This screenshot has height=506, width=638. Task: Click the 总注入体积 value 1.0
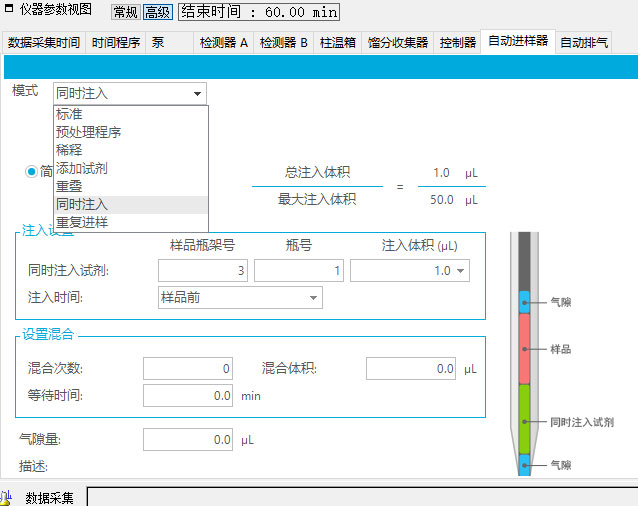point(441,173)
